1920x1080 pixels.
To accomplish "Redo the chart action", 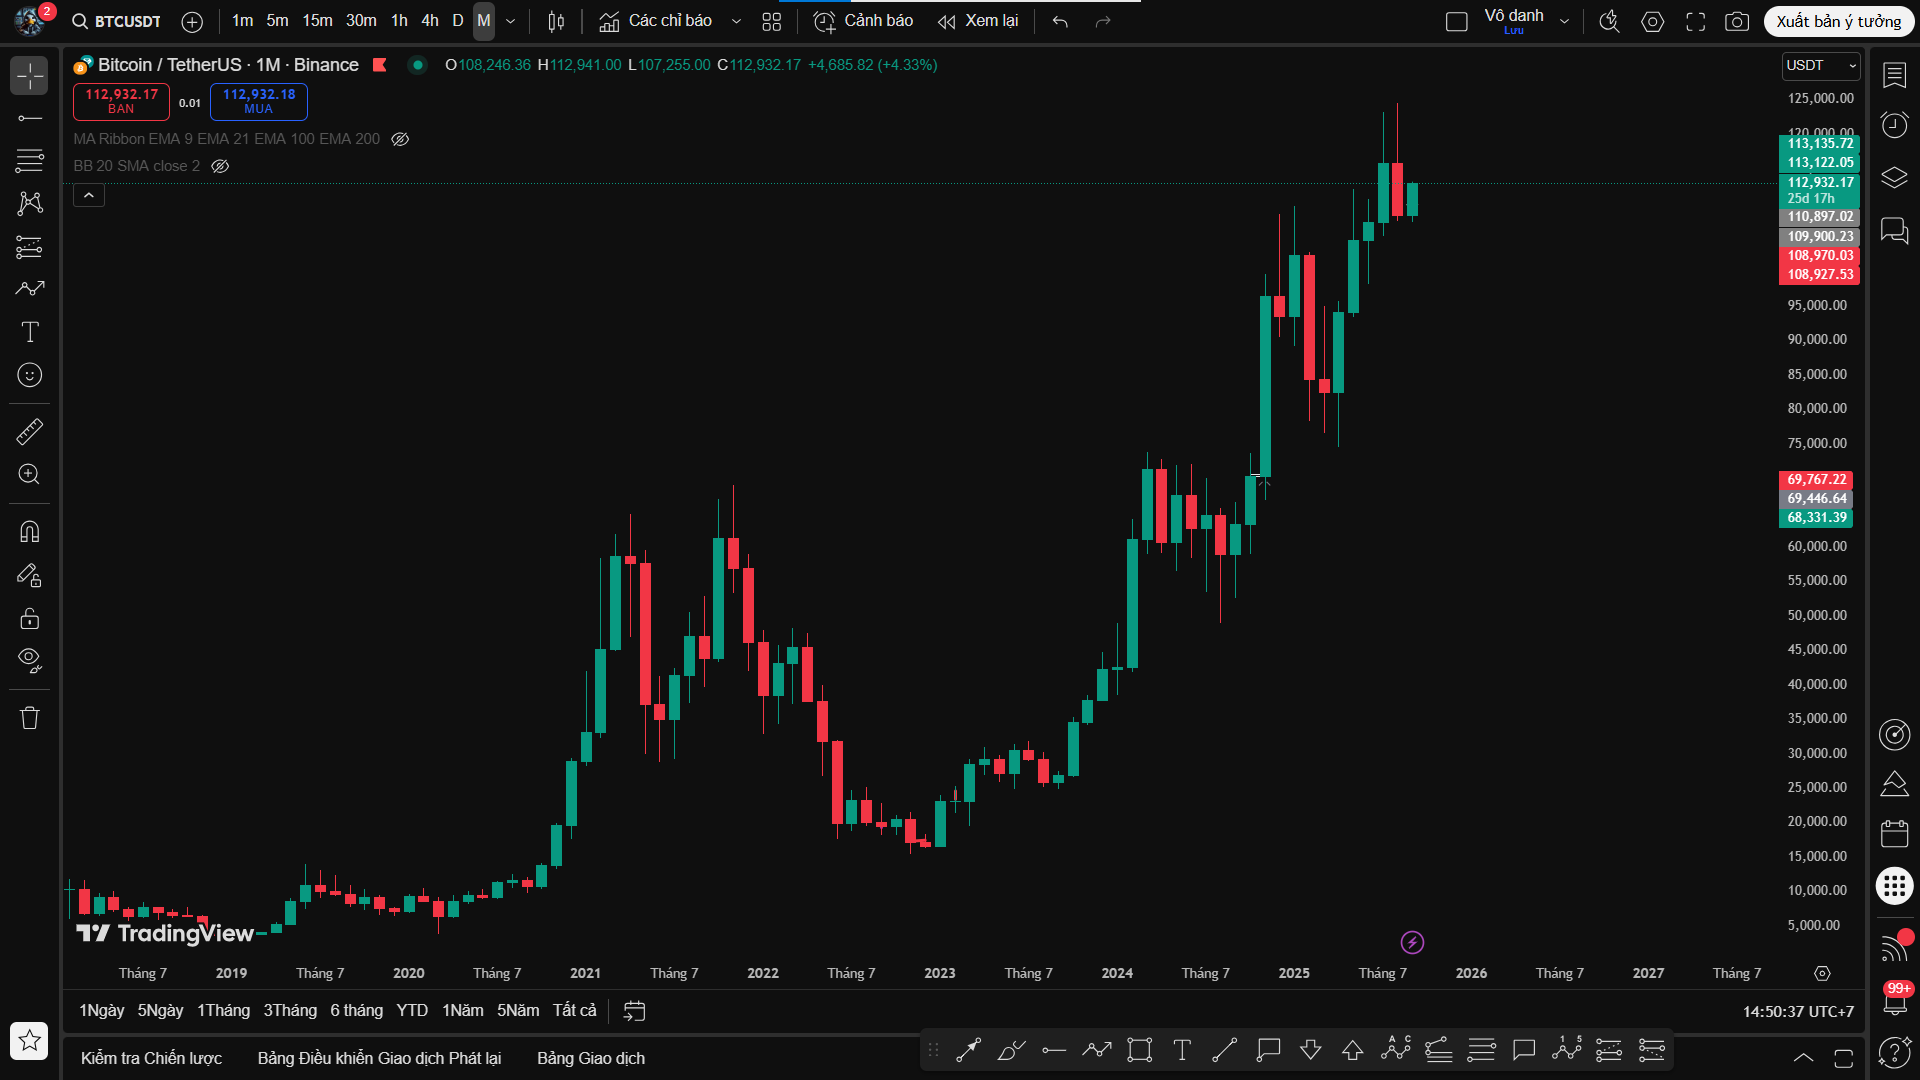I will (x=1103, y=21).
